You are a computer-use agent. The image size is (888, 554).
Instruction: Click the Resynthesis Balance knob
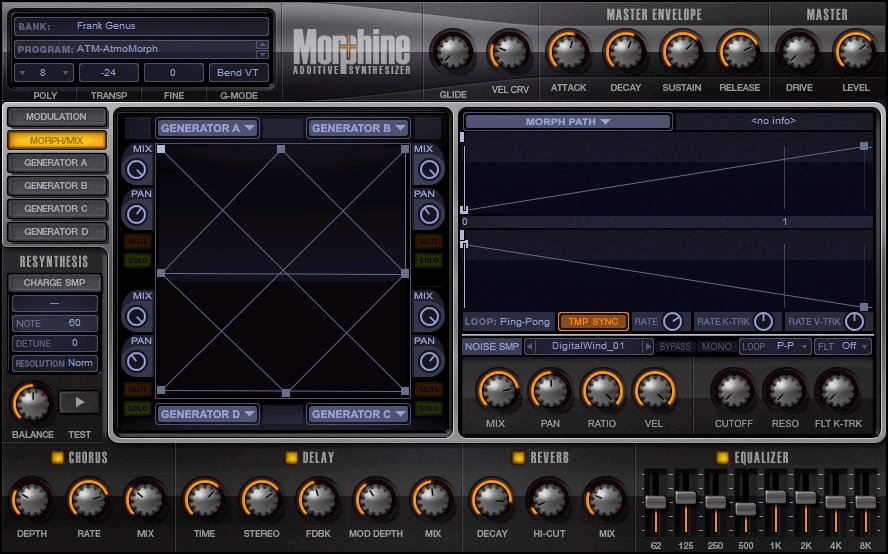pos(32,403)
